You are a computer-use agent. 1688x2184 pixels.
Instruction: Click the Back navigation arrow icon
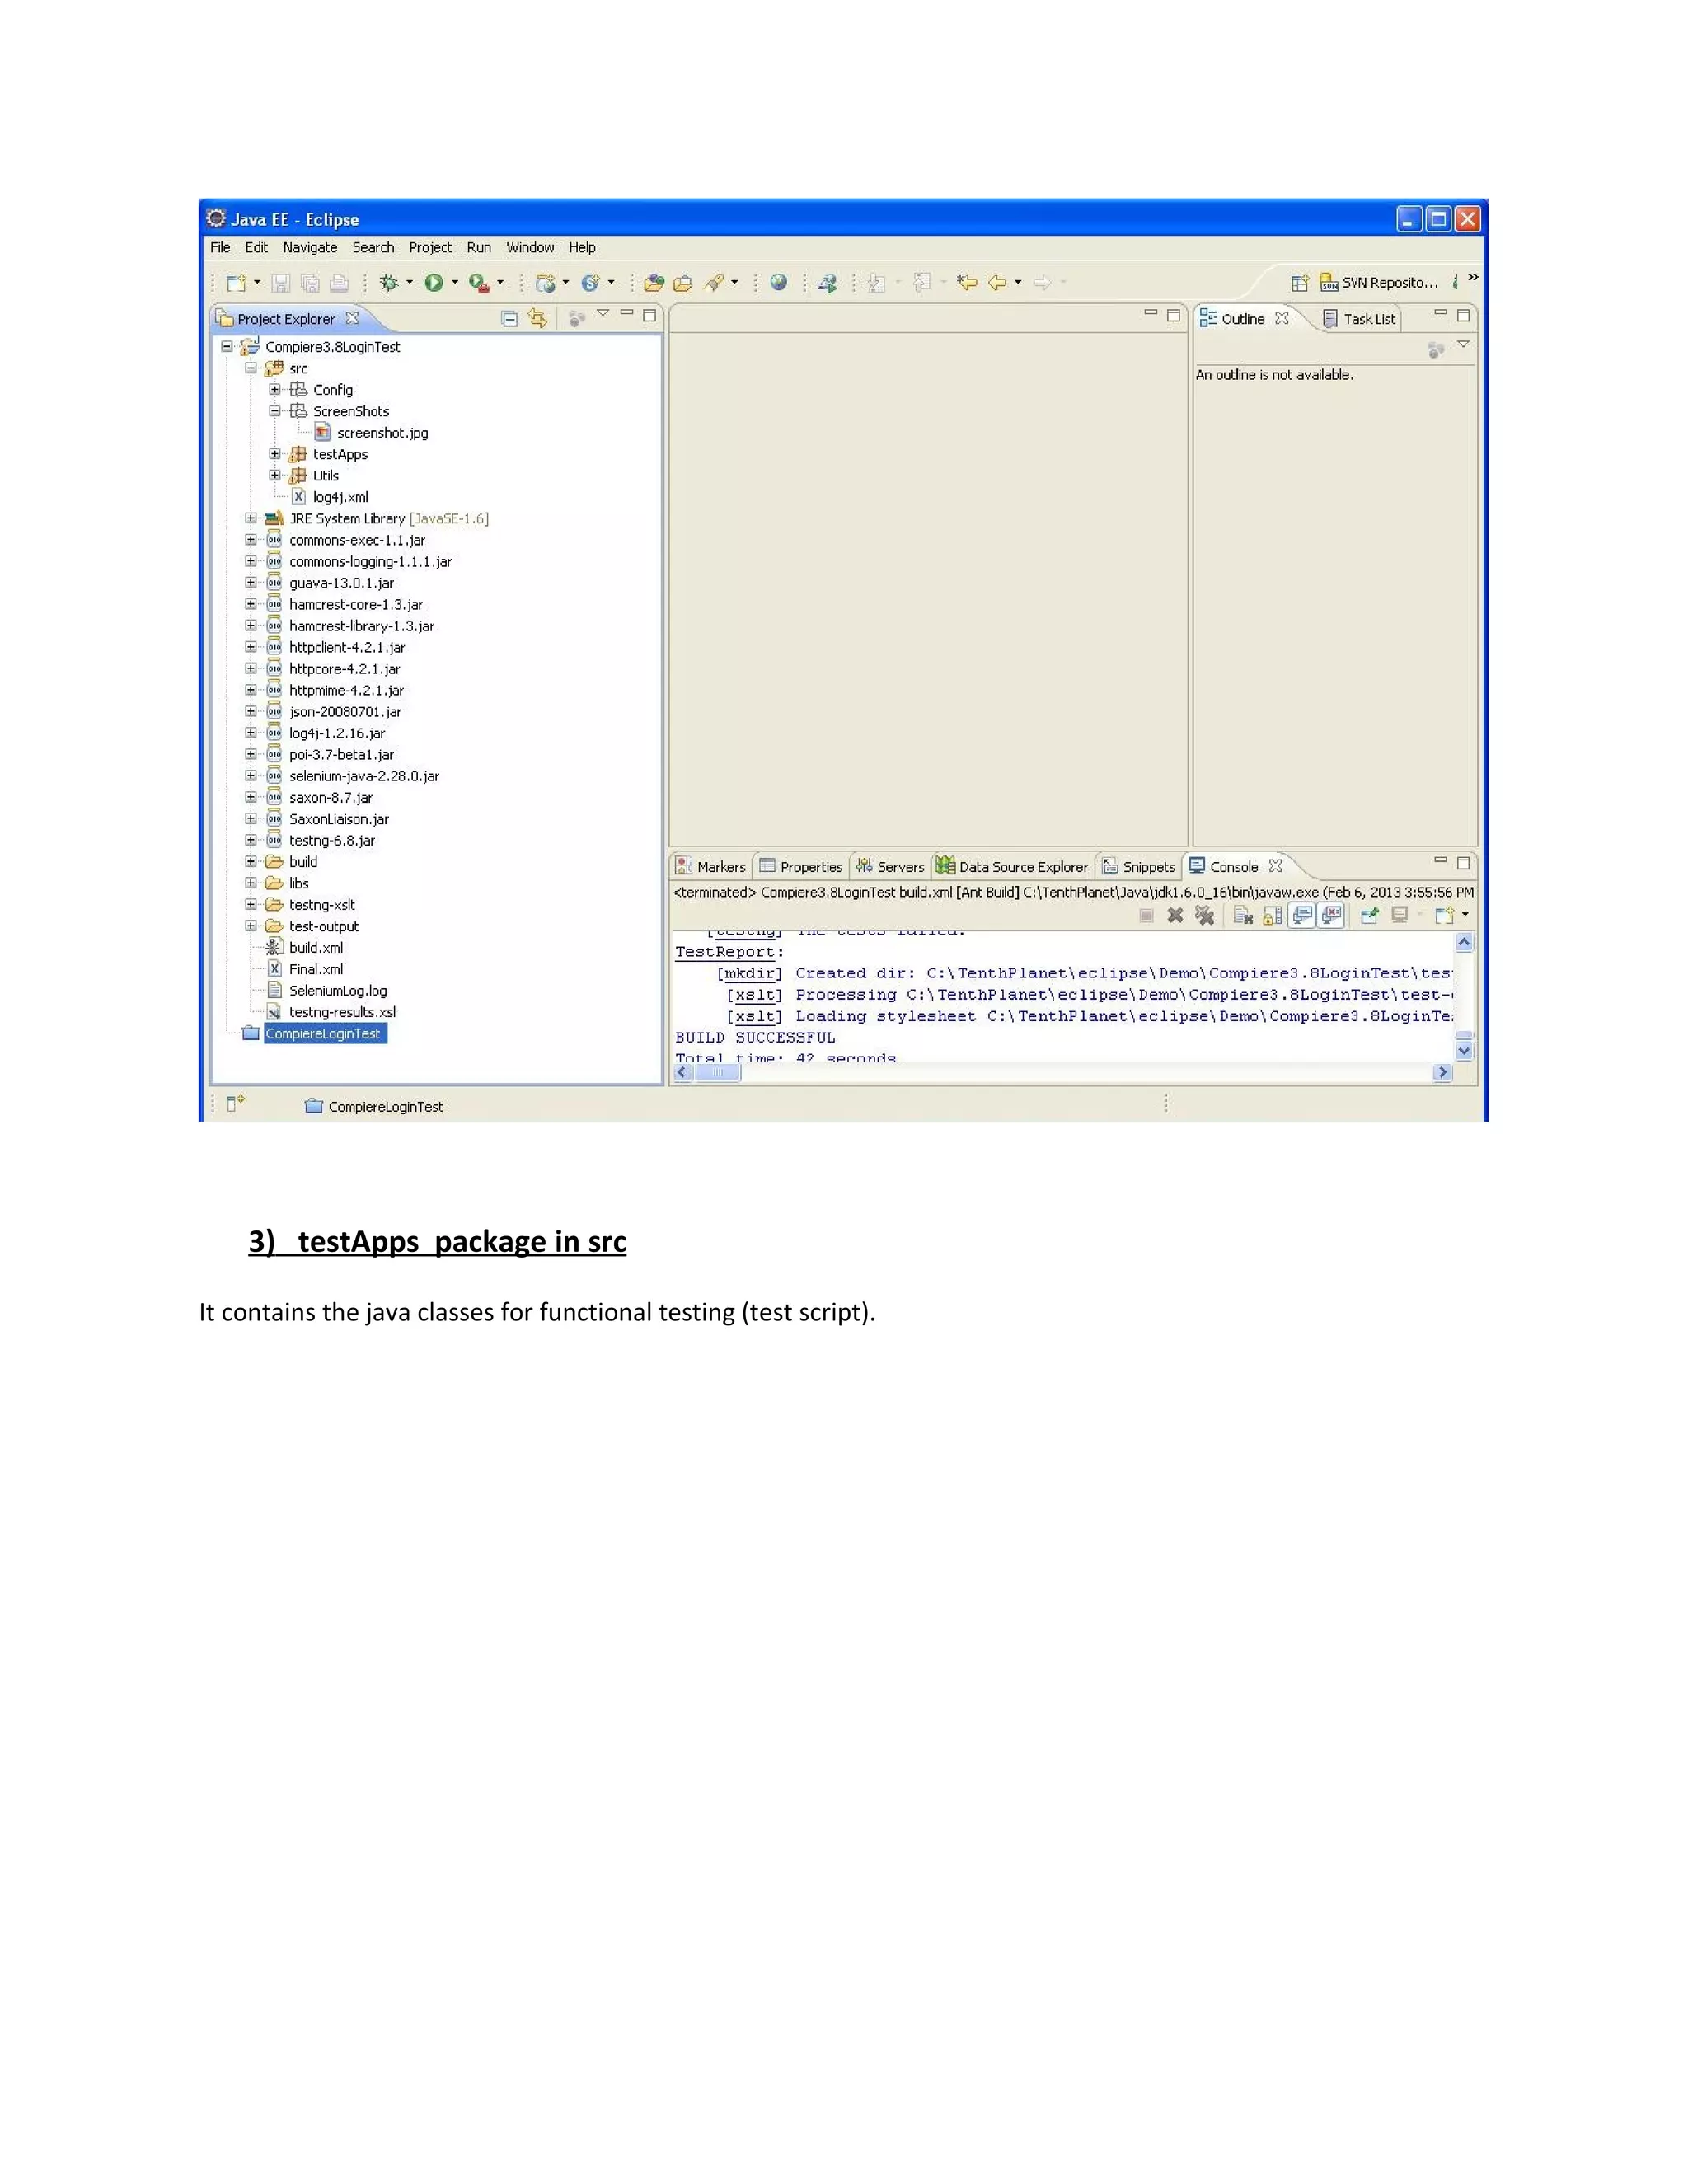[997, 283]
